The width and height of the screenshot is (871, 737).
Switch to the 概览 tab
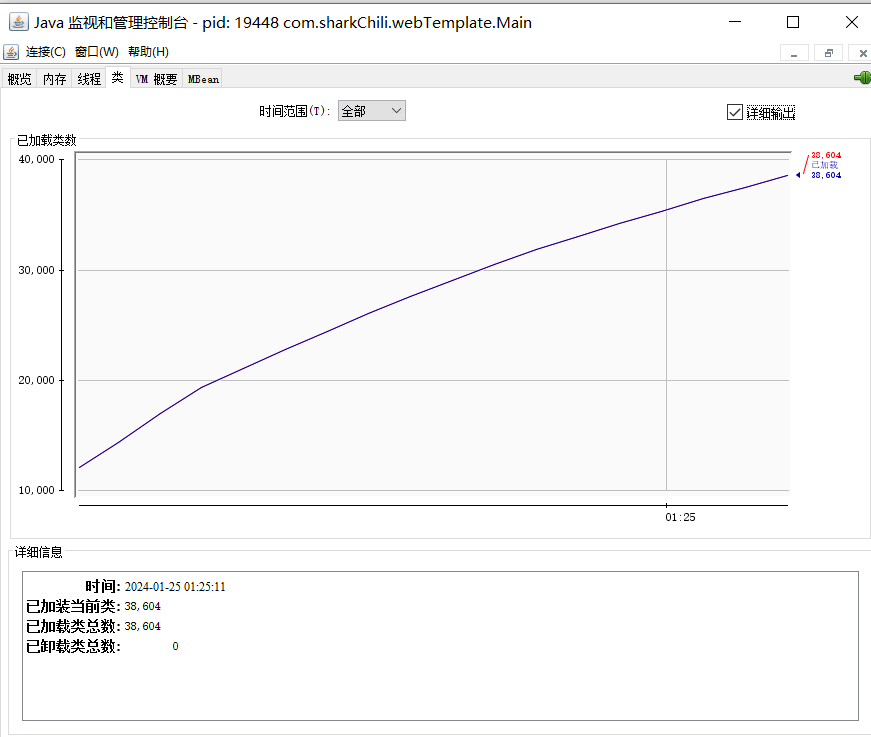pos(19,79)
